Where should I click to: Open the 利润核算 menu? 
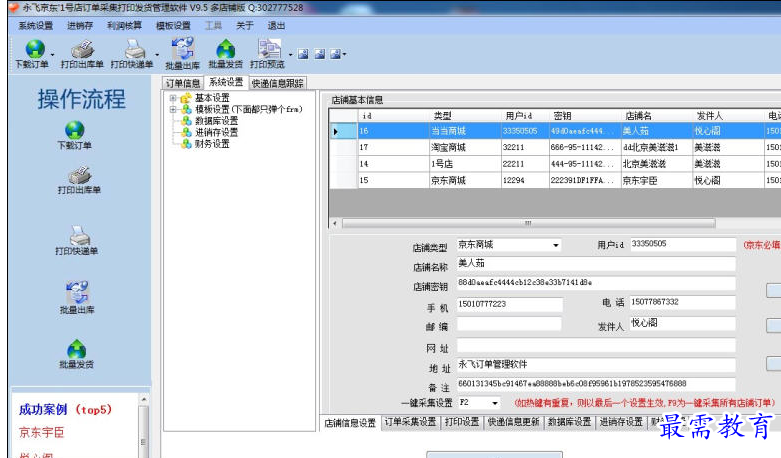tap(124, 26)
